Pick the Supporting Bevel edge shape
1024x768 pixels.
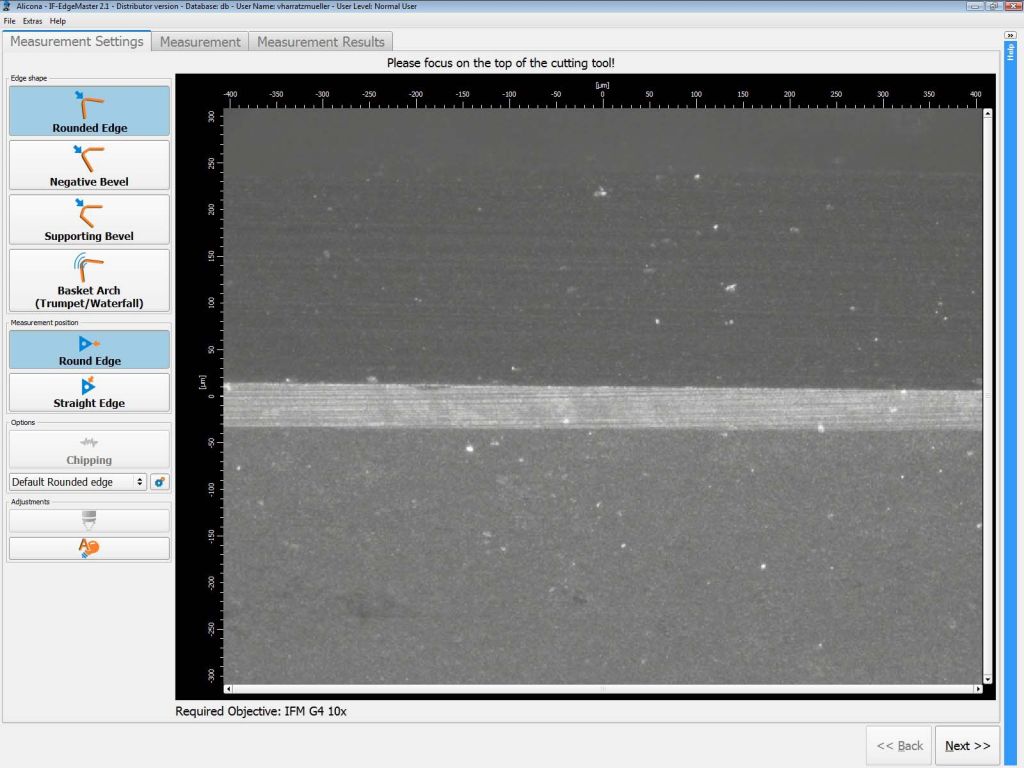coord(89,219)
